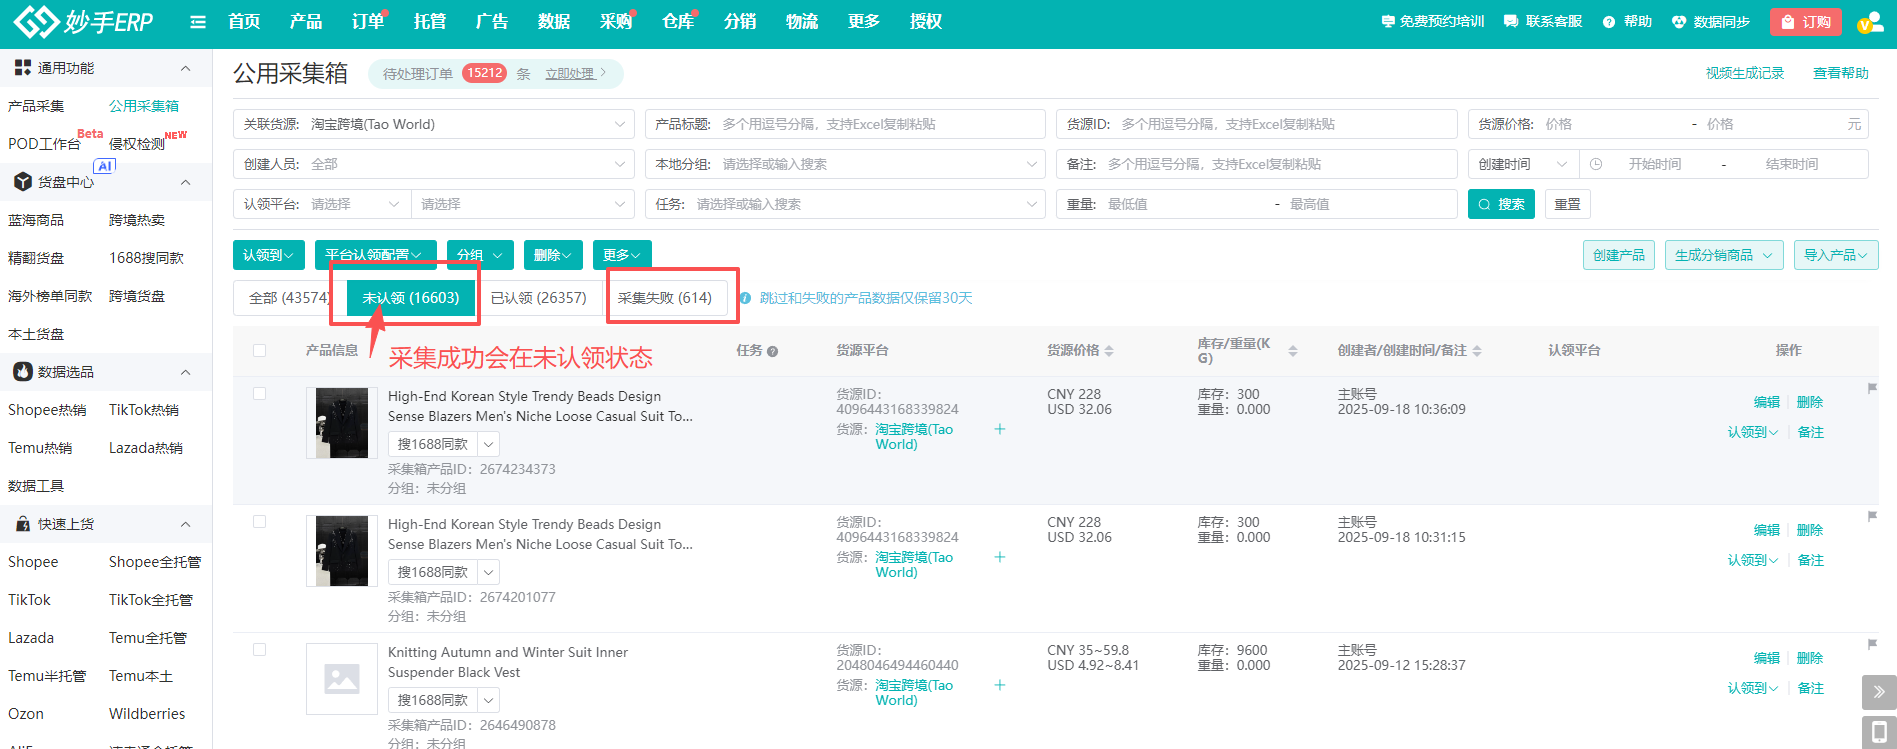
Task: Check the box for product 2674234373
Action: point(260,394)
